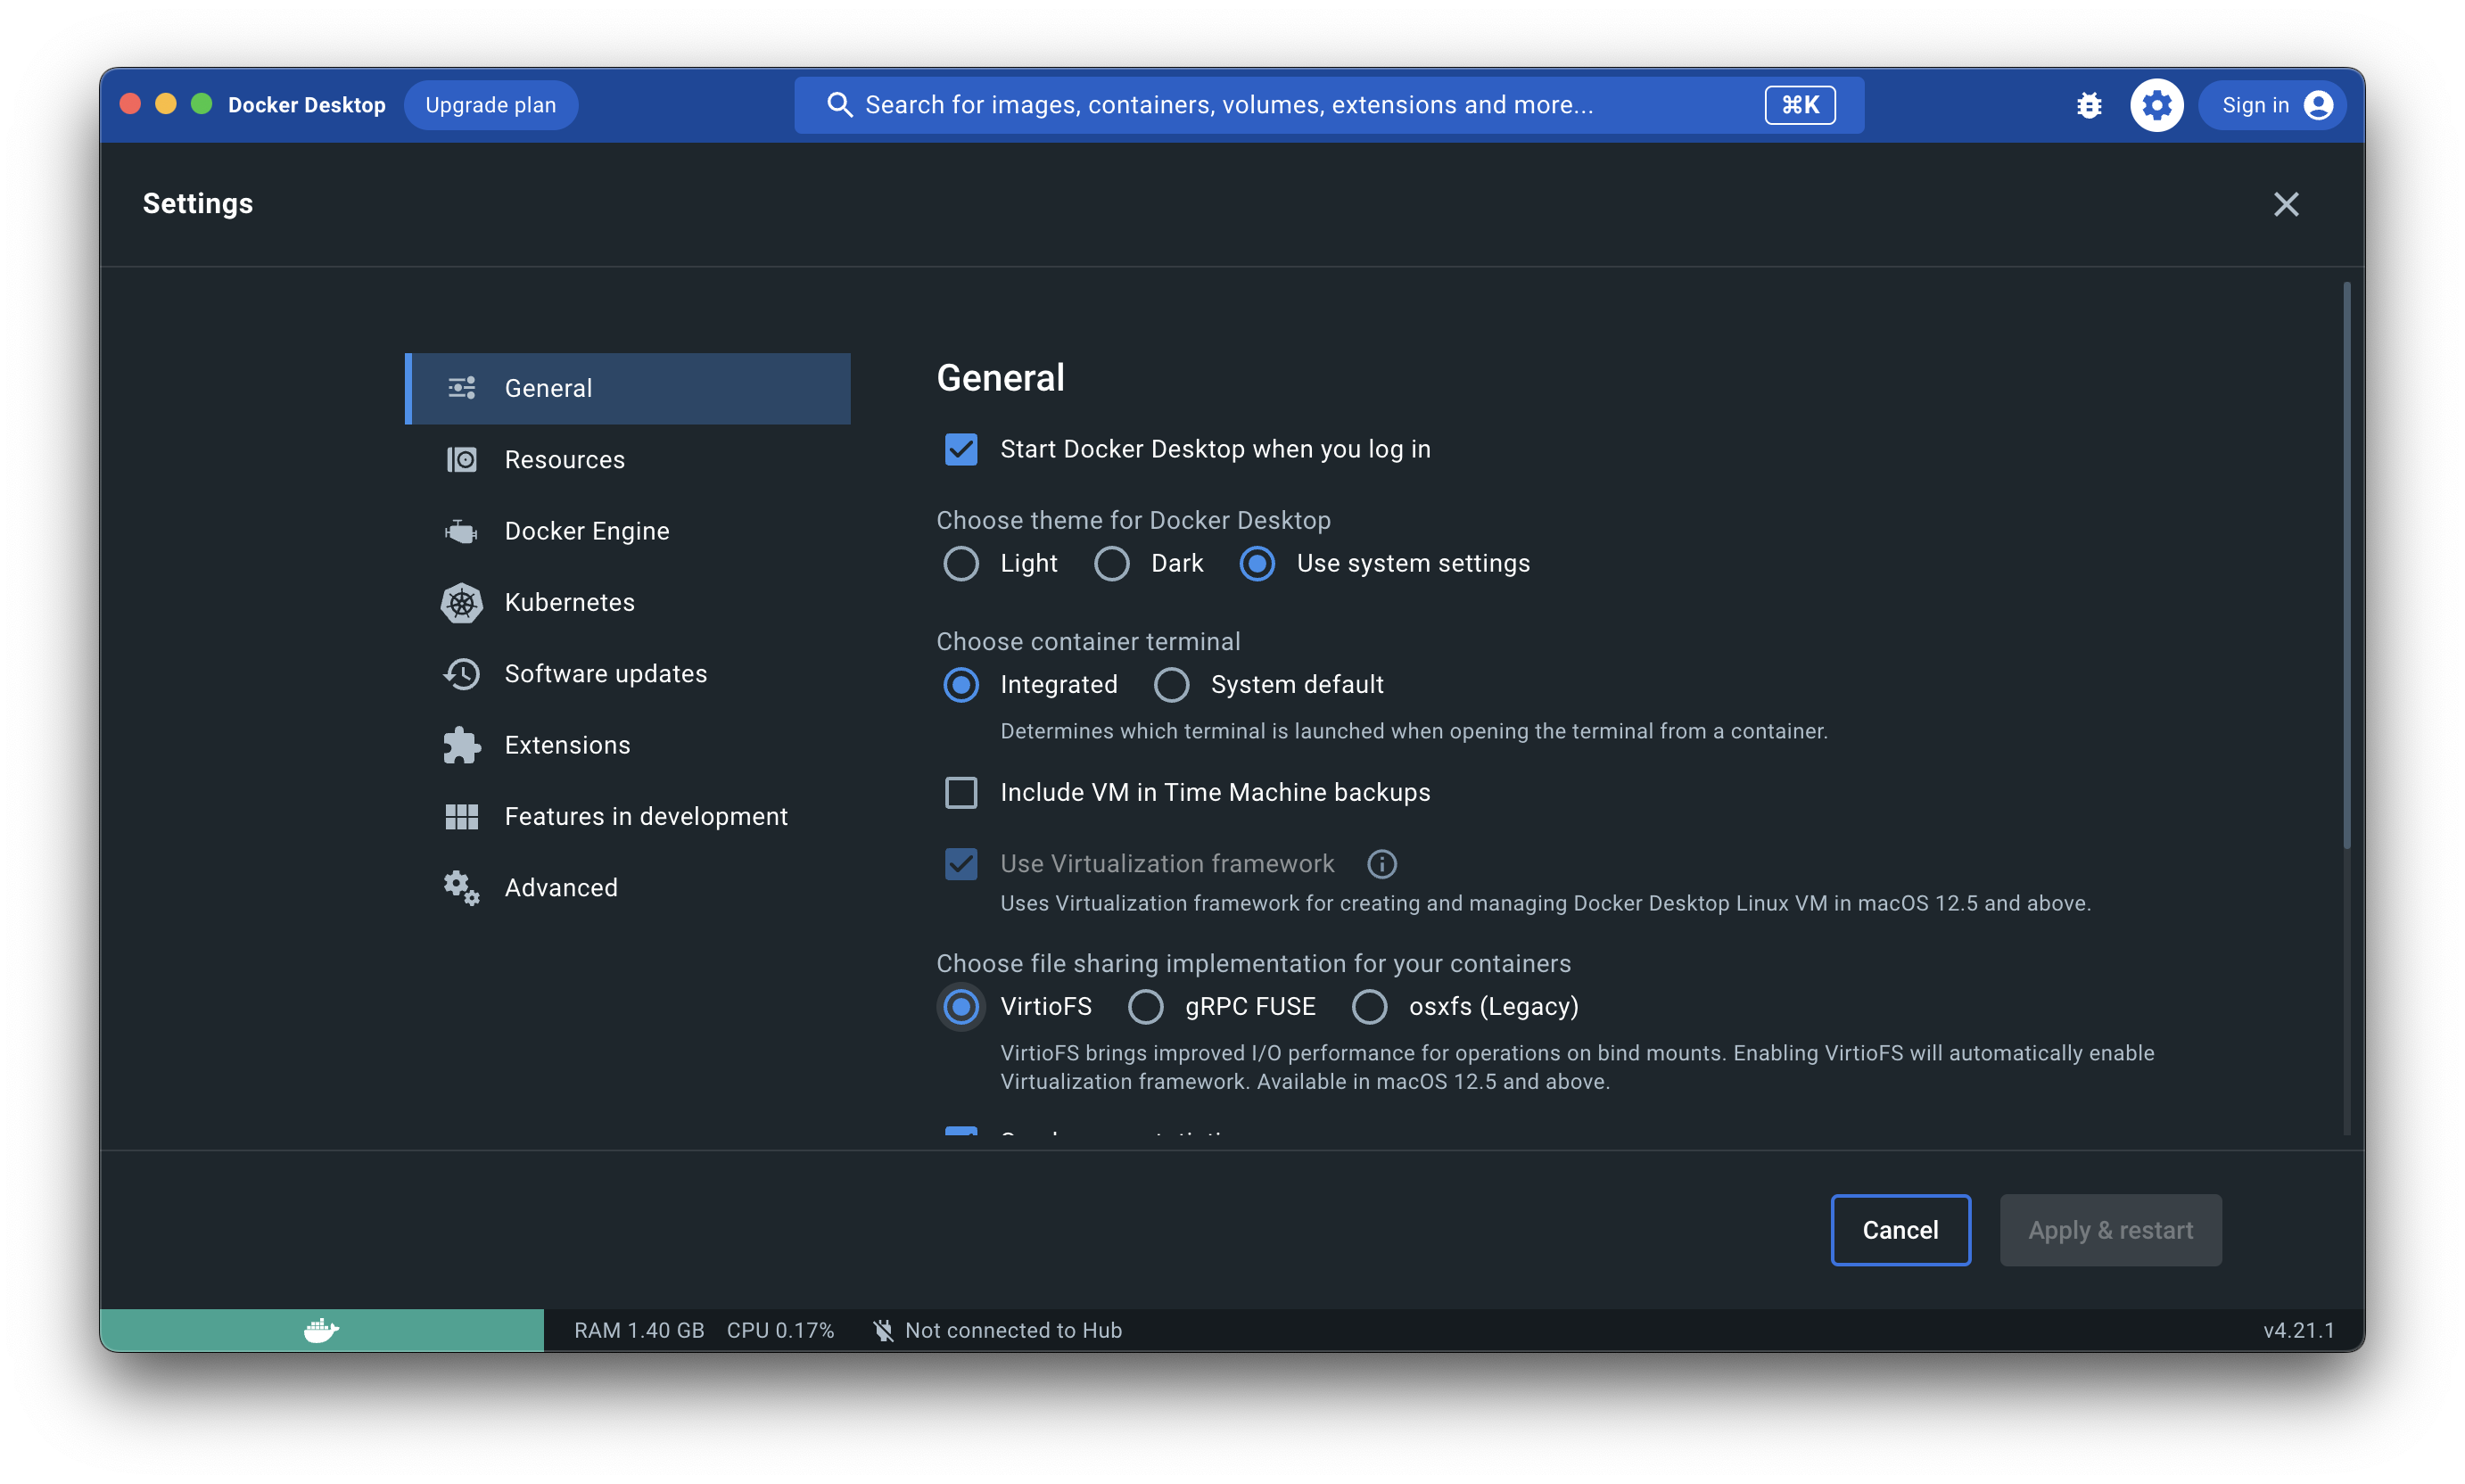Click the settings gear icon
The height and width of the screenshot is (1484, 2465).
(2157, 104)
